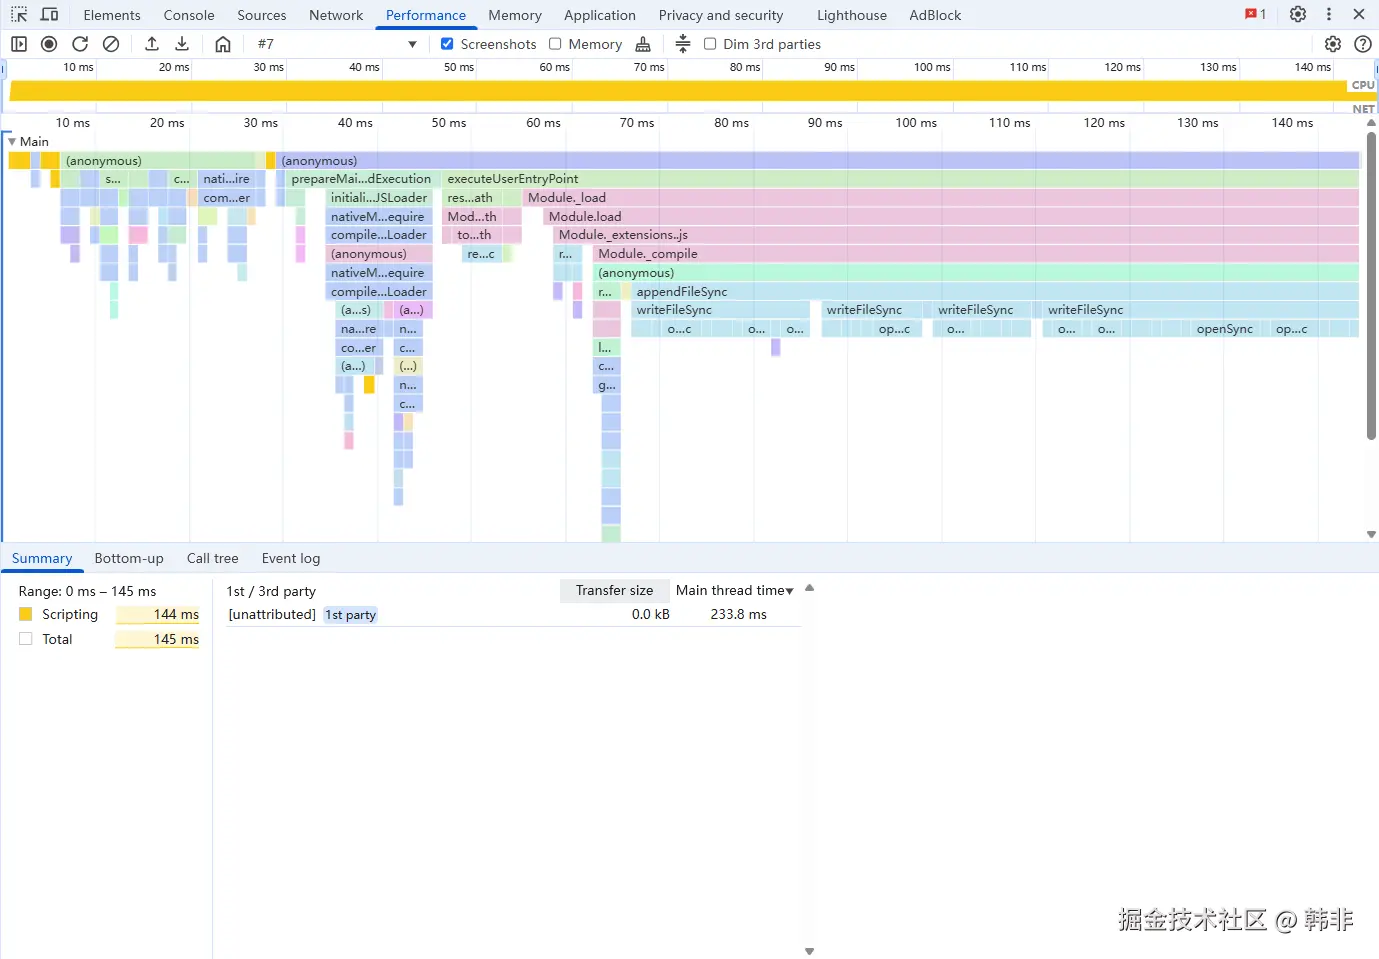Click the 1st party label badge
This screenshot has height=959, width=1379.
pos(350,615)
